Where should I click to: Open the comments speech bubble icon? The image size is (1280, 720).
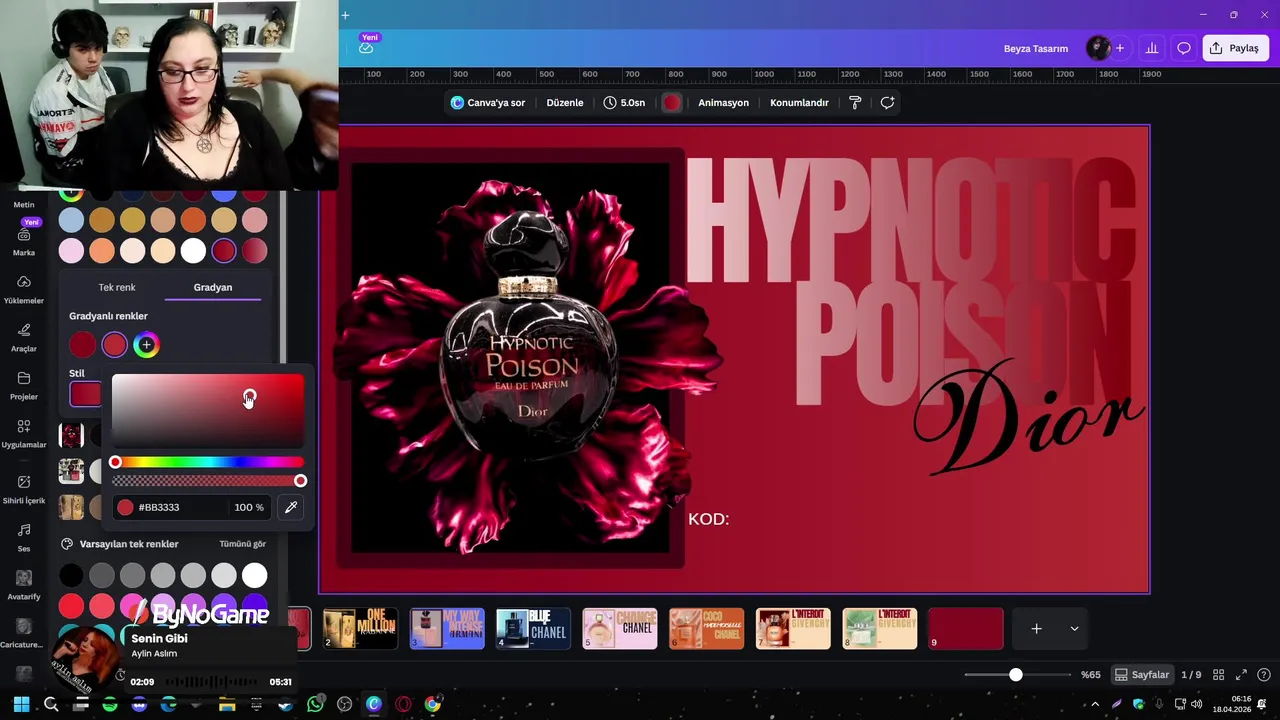coord(1184,48)
